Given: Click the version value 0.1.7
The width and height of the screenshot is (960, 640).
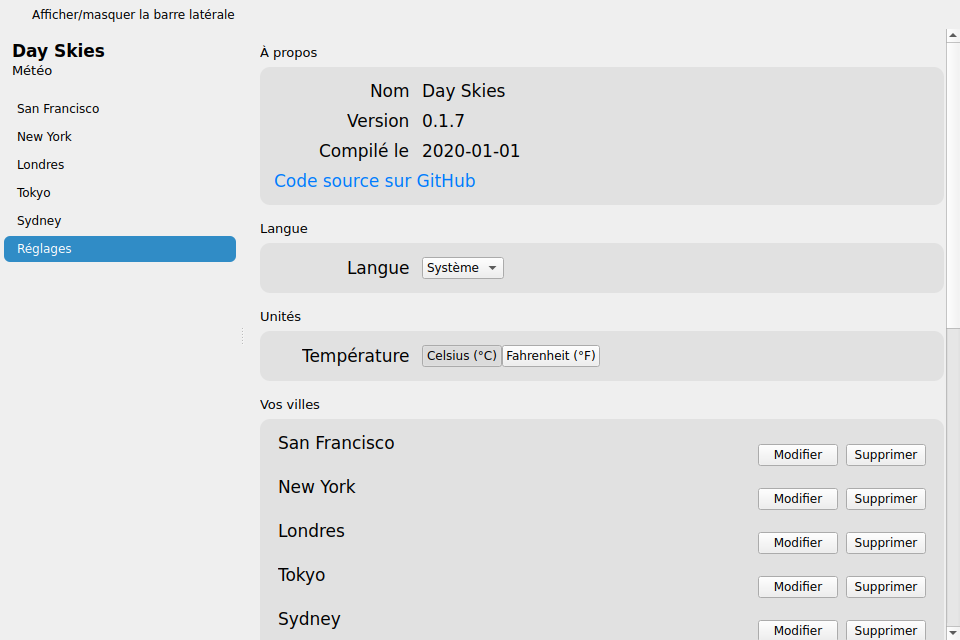Looking at the screenshot, I should click(x=443, y=121).
